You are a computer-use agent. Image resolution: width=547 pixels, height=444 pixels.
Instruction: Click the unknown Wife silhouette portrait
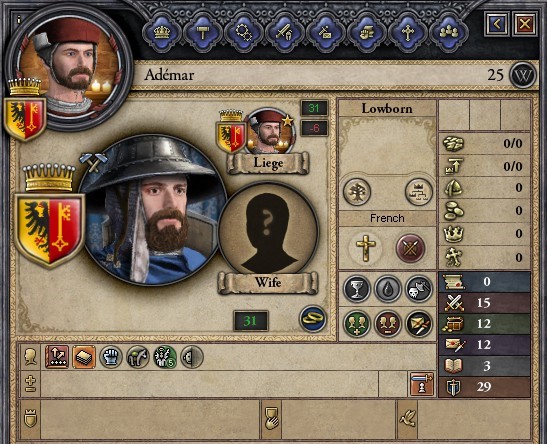tap(268, 232)
